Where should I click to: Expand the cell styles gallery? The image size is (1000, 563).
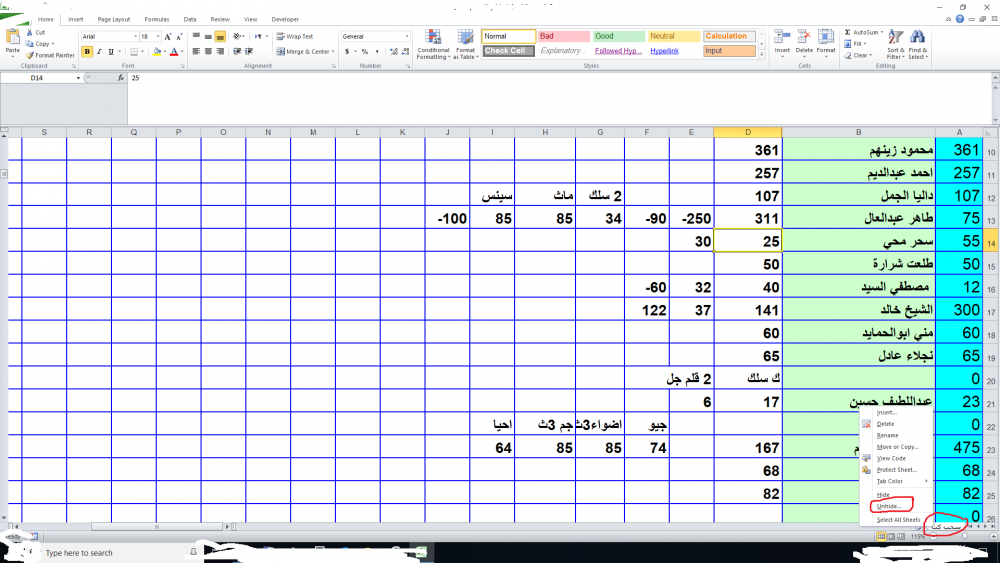coord(761,55)
